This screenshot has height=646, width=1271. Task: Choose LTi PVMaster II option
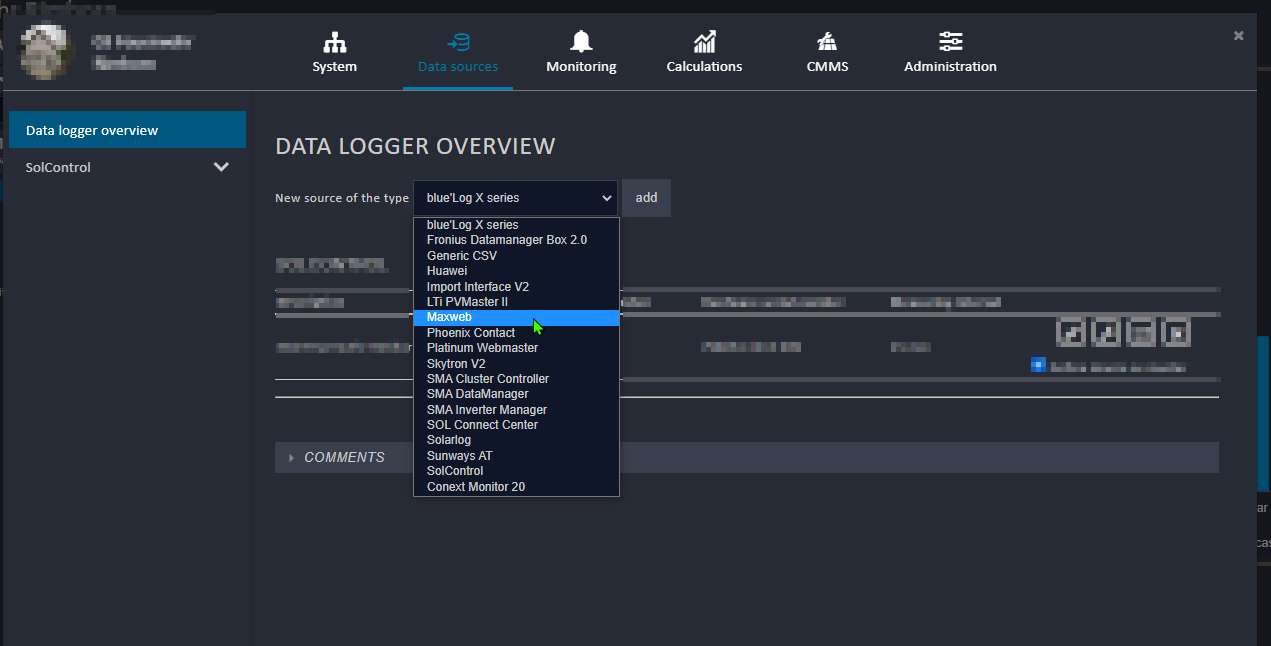pyautogui.click(x=516, y=302)
